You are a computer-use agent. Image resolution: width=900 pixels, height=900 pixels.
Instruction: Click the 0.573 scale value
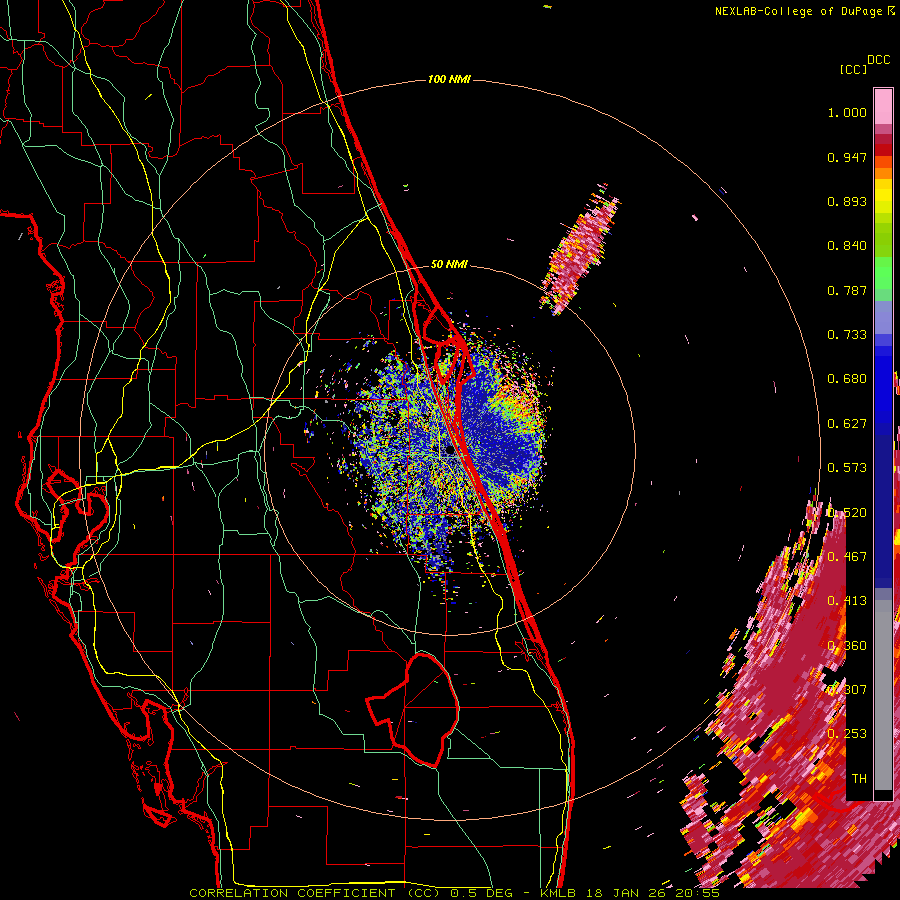[847, 468]
